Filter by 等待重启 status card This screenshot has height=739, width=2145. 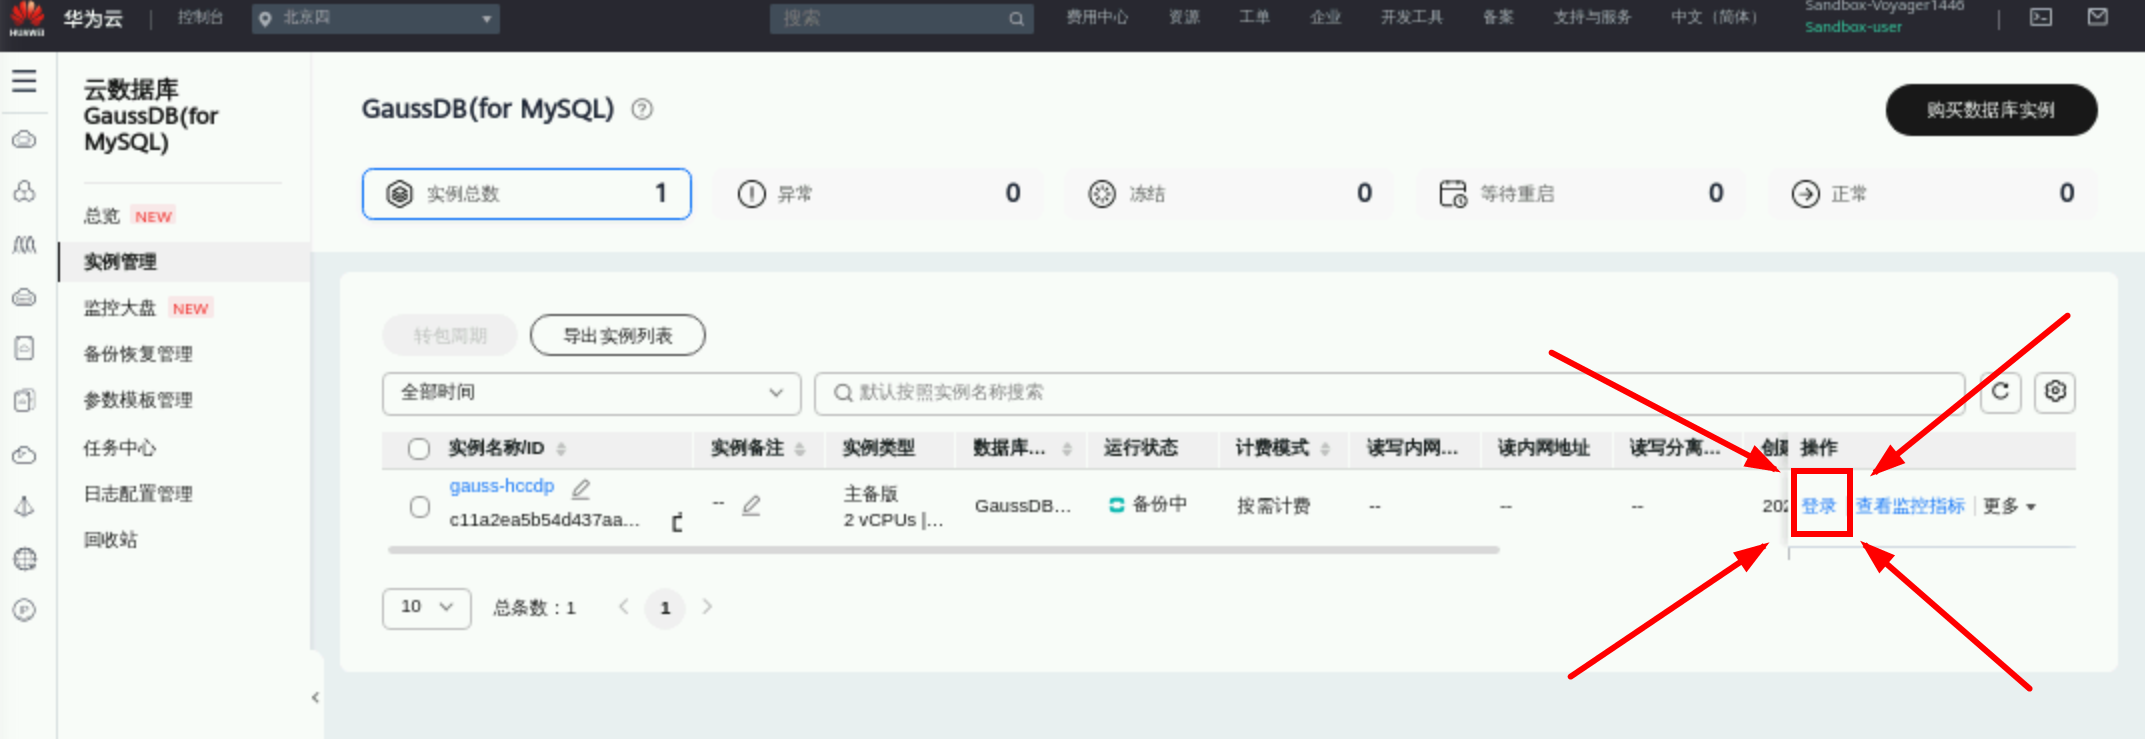click(x=1581, y=194)
